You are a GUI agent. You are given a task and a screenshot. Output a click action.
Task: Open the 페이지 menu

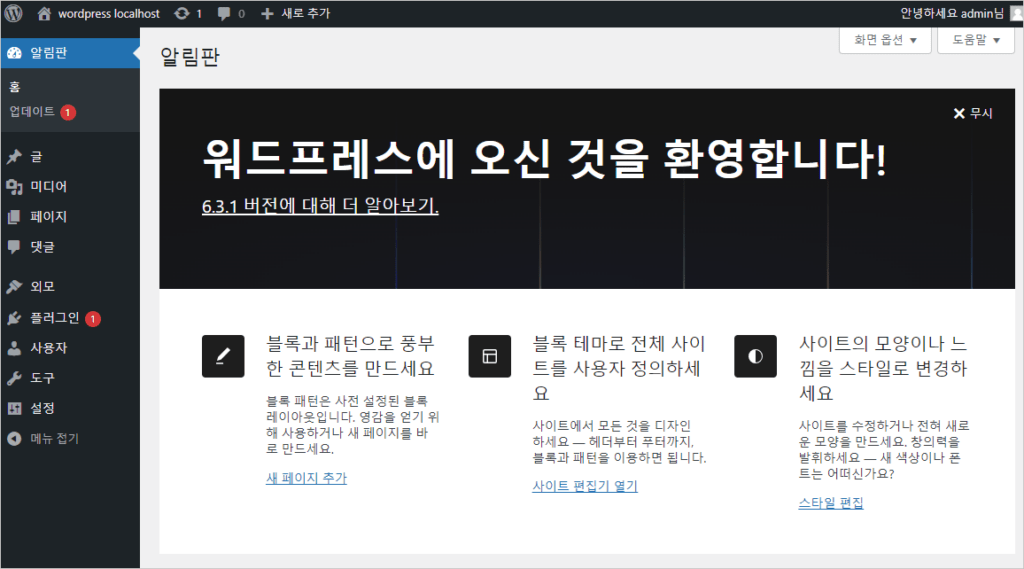tap(70, 217)
